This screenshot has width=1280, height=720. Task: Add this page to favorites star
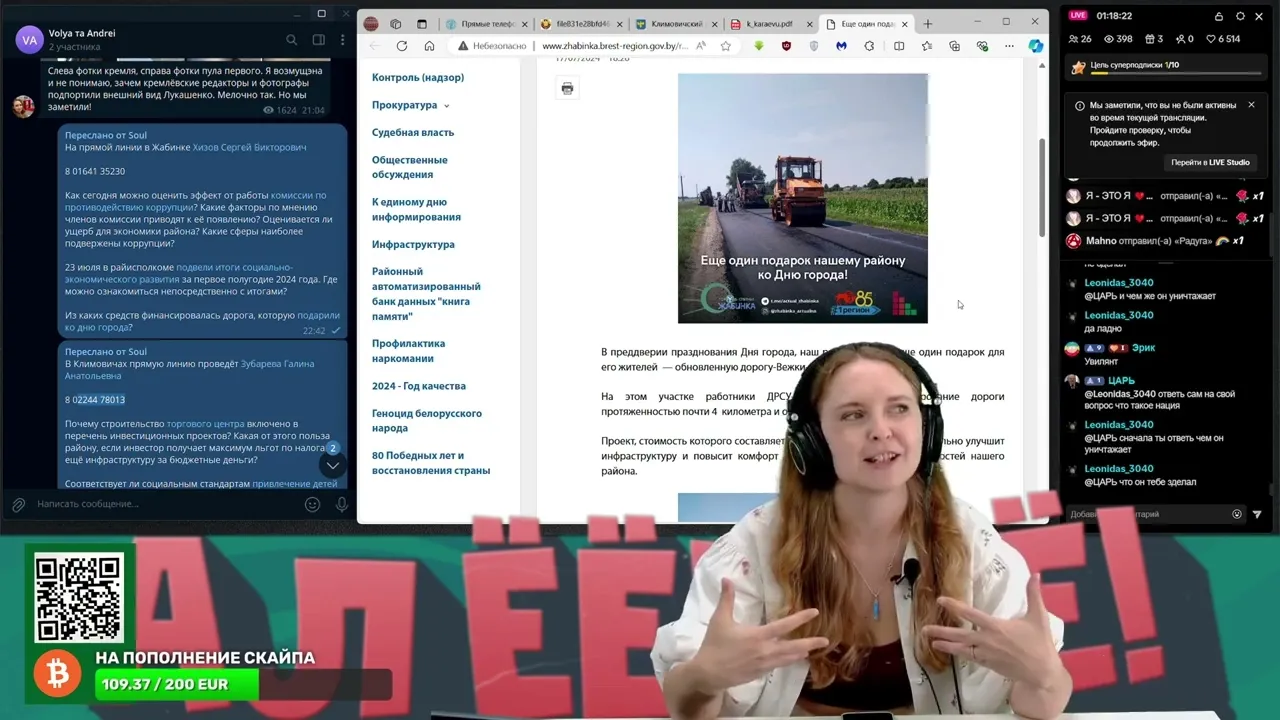[726, 46]
